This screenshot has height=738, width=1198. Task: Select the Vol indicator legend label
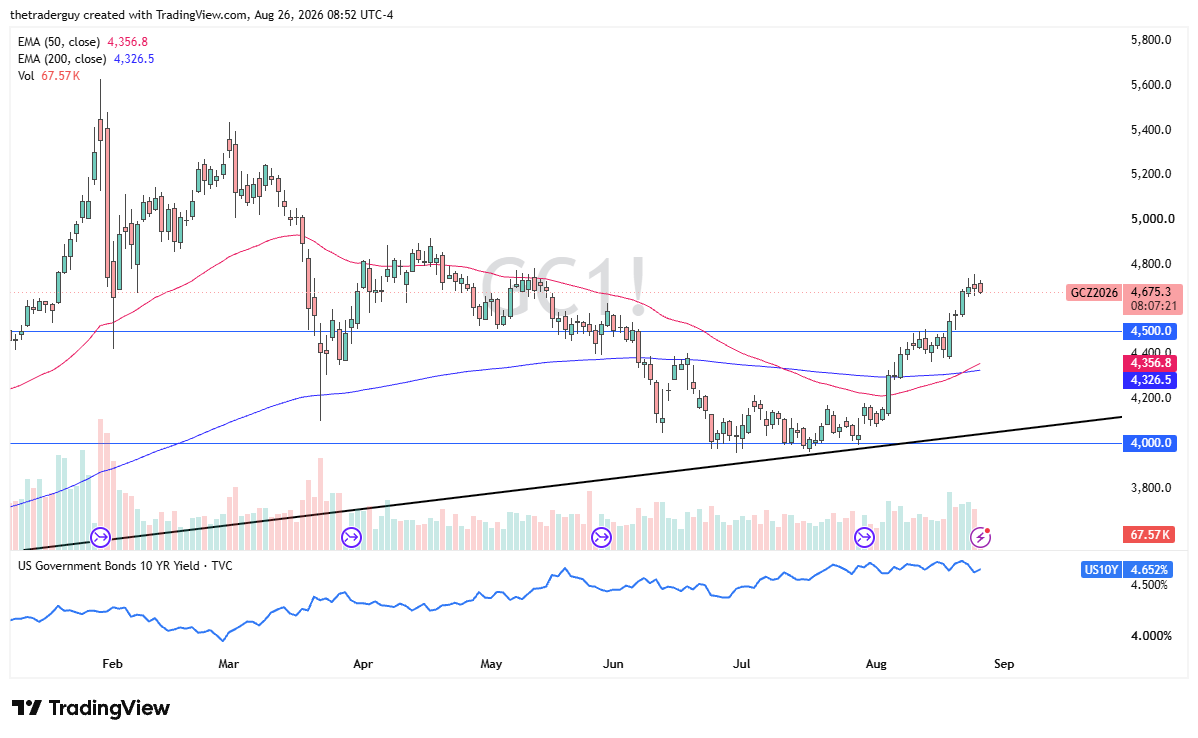[x=26, y=76]
